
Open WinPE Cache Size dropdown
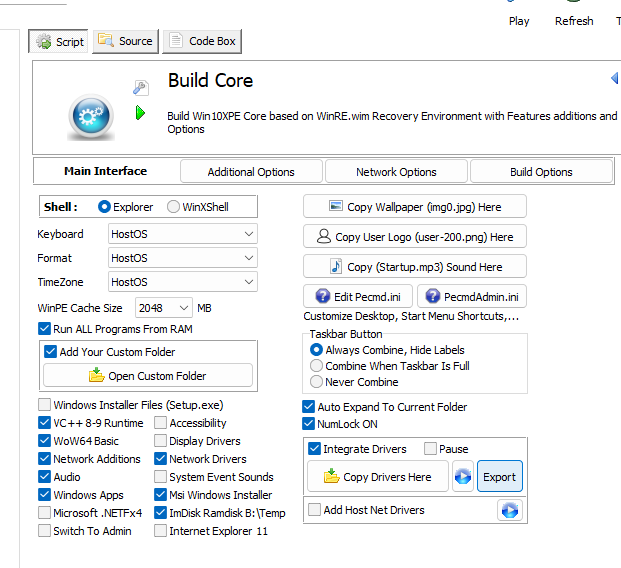pyautogui.click(x=164, y=308)
